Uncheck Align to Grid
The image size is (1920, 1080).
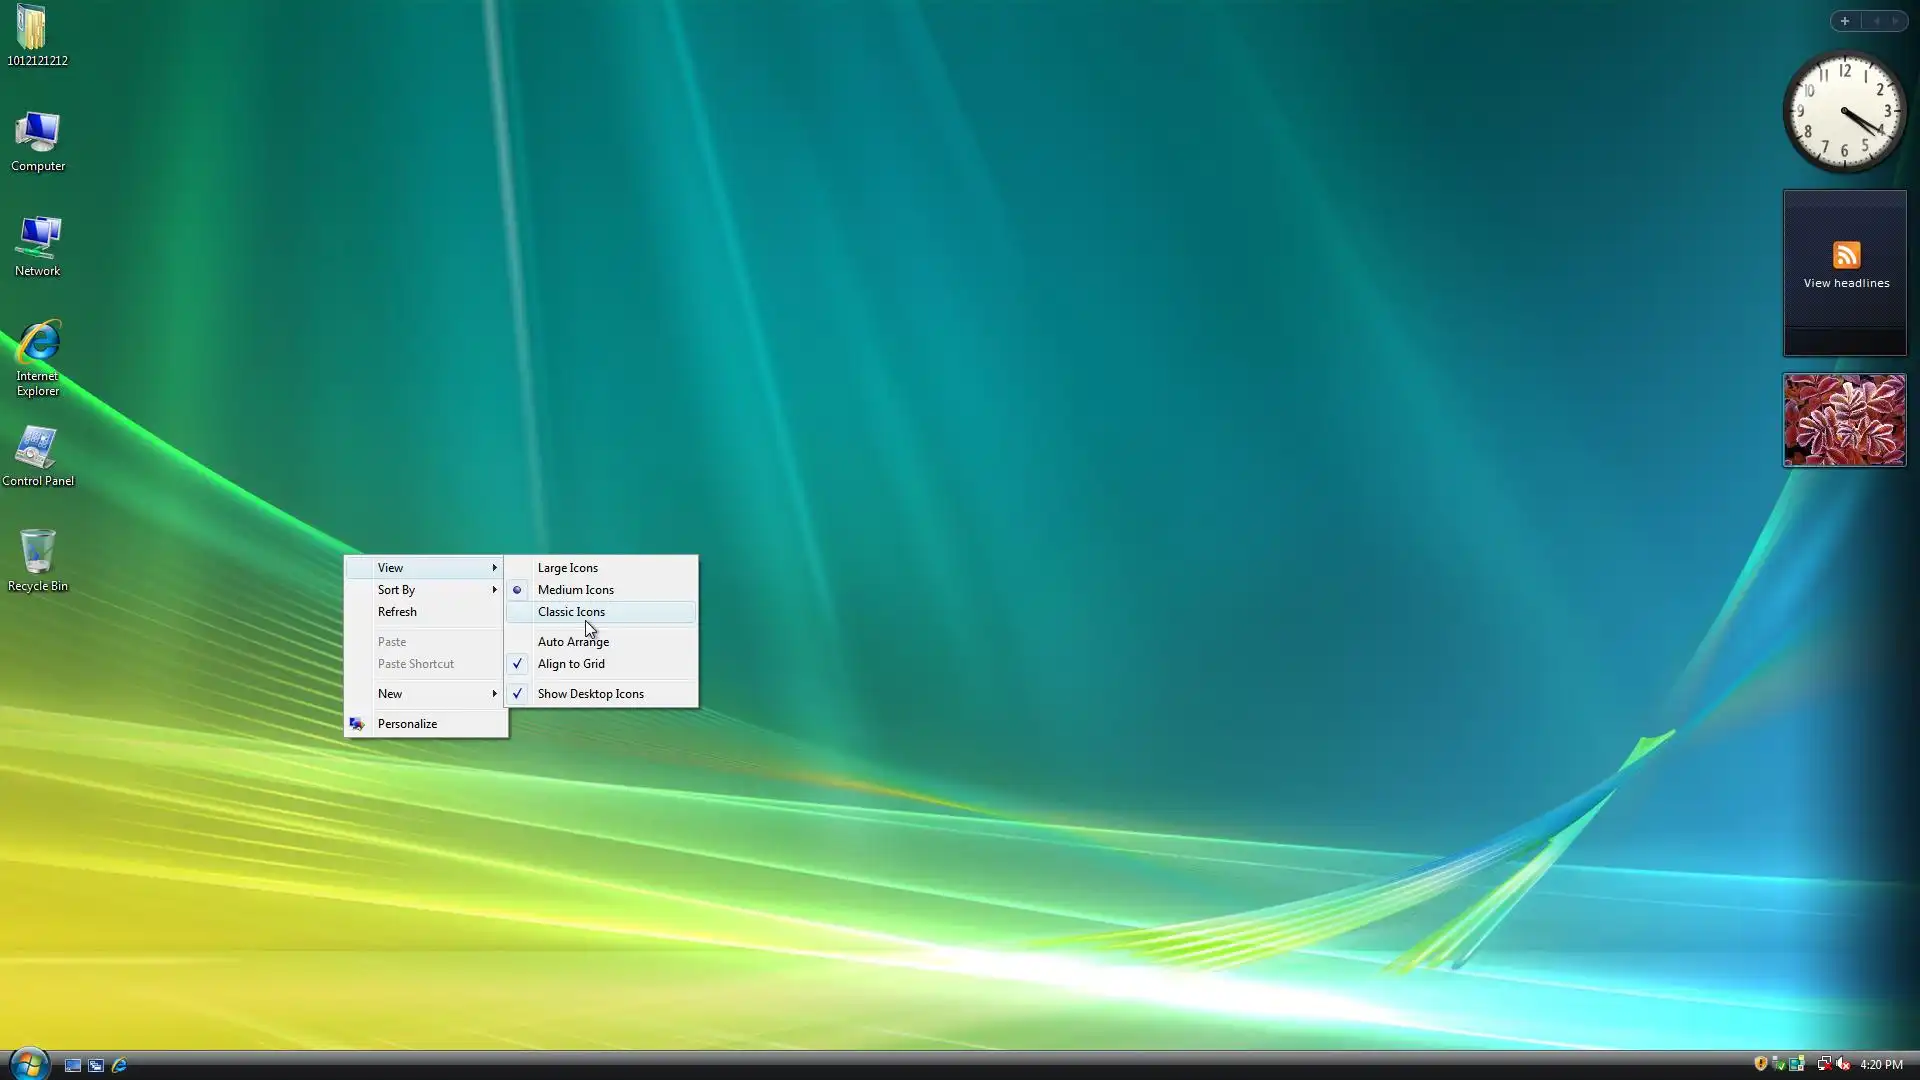(x=571, y=664)
